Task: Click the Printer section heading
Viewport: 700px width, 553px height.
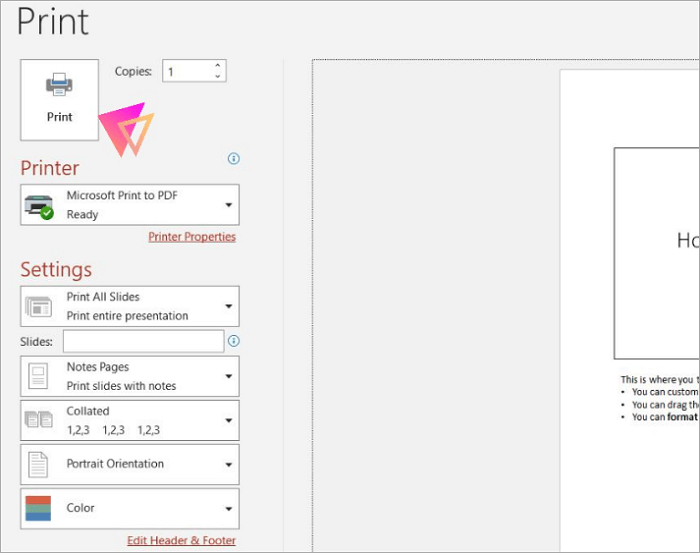Action: (50, 168)
